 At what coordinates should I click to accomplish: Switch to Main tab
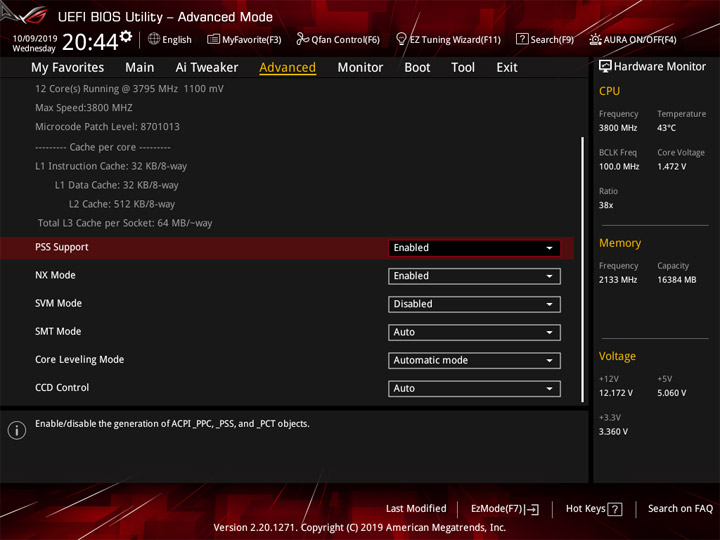tap(140, 68)
